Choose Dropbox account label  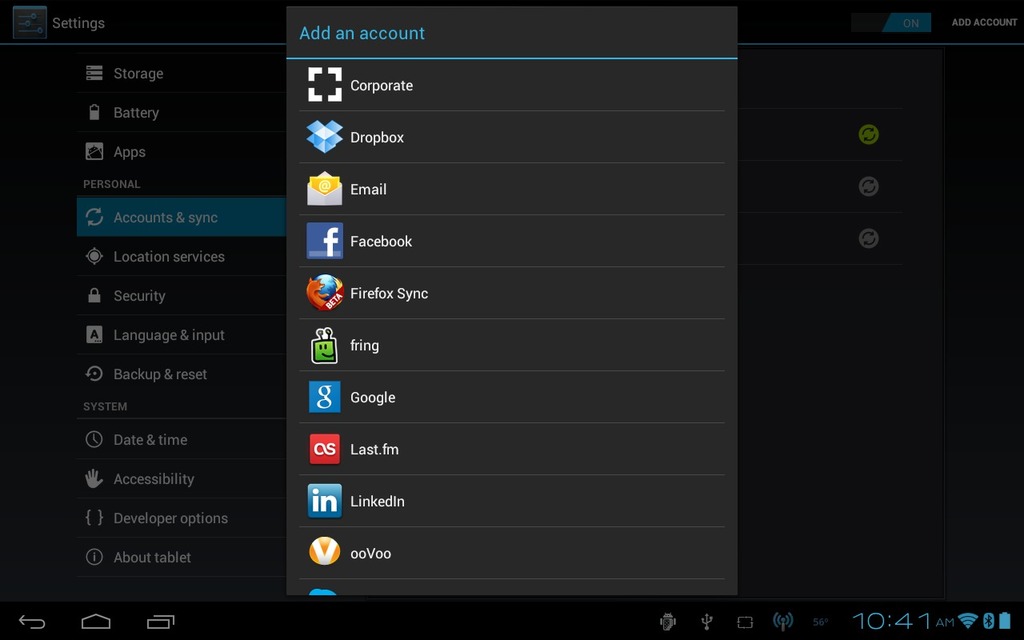377,138
